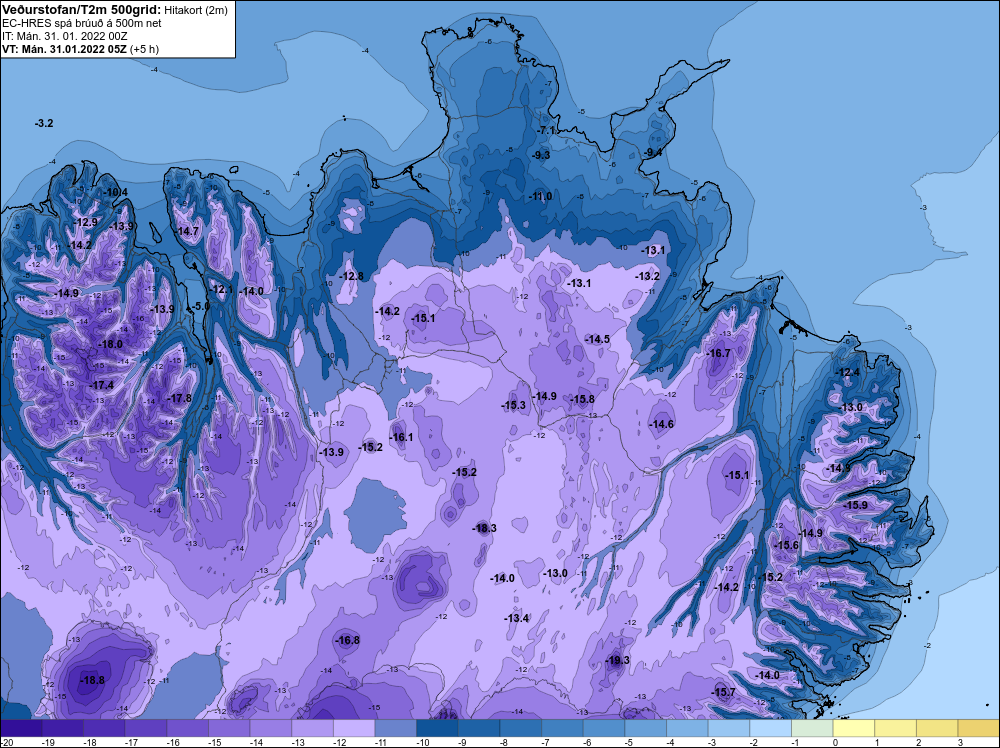Select the -9.3 temperature label
The image size is (1000, 748).
pos(540,155)
